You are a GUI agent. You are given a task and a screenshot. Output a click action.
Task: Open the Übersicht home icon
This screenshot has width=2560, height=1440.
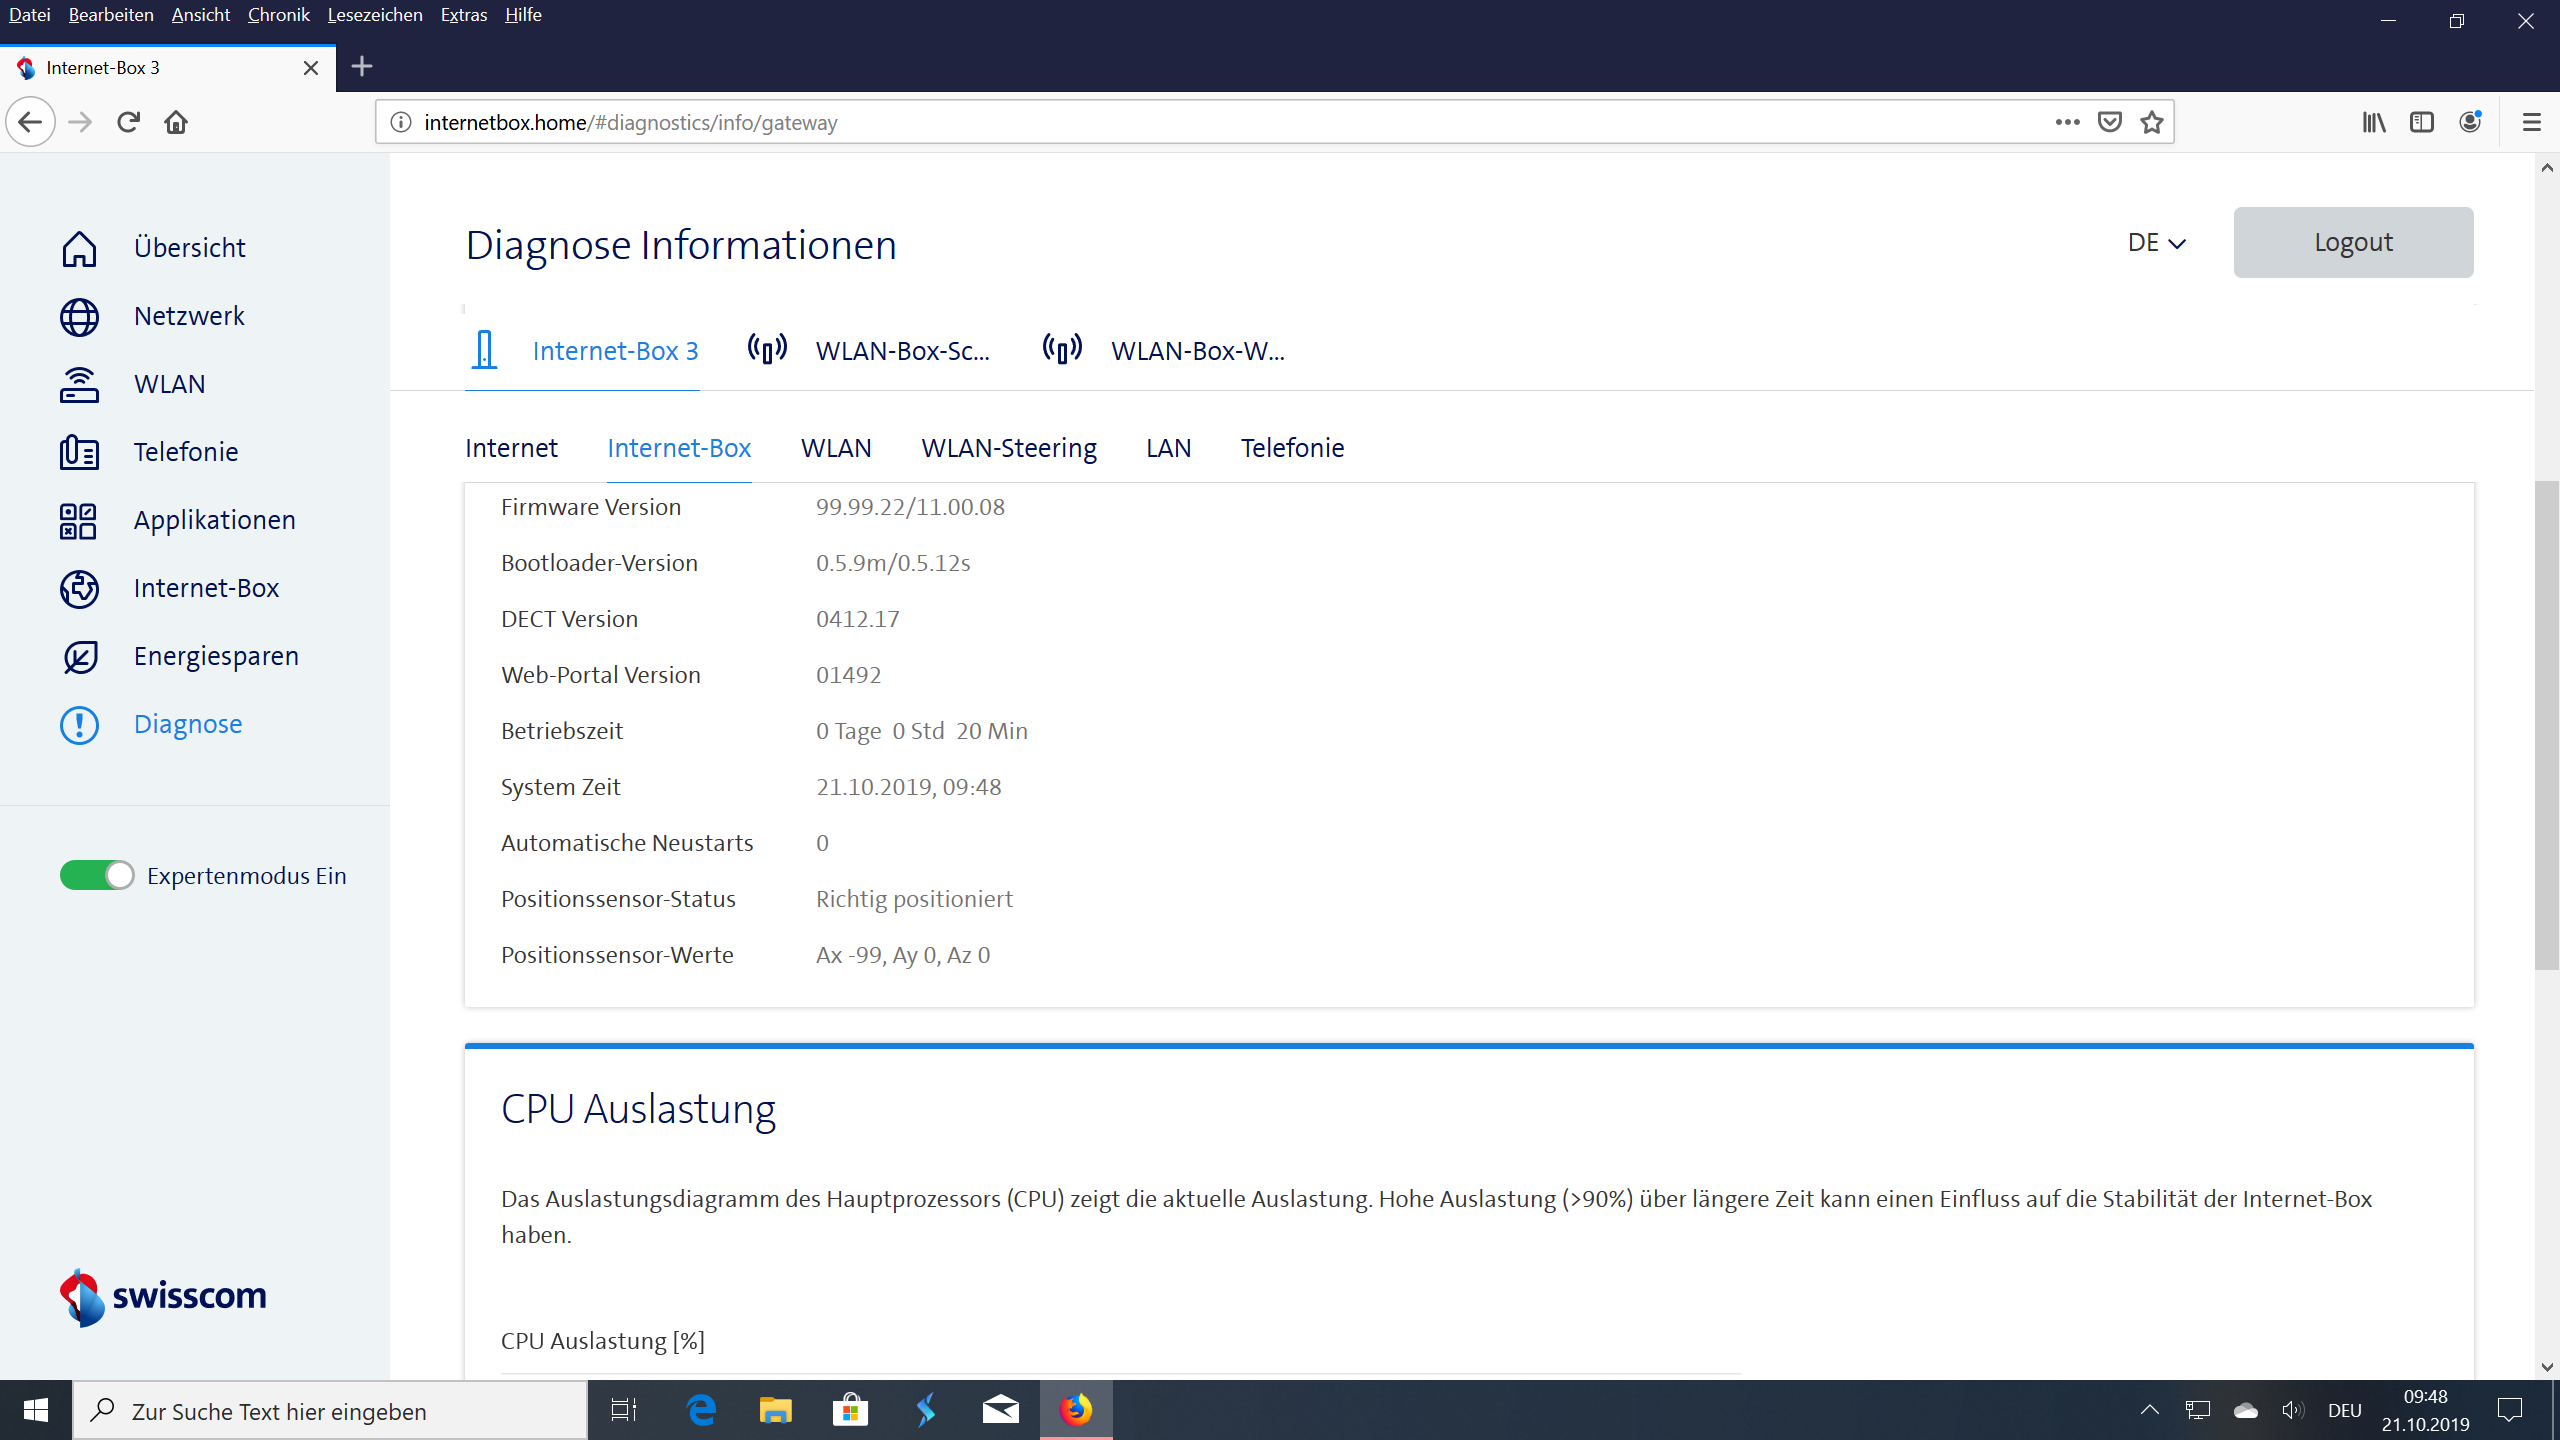78,248
